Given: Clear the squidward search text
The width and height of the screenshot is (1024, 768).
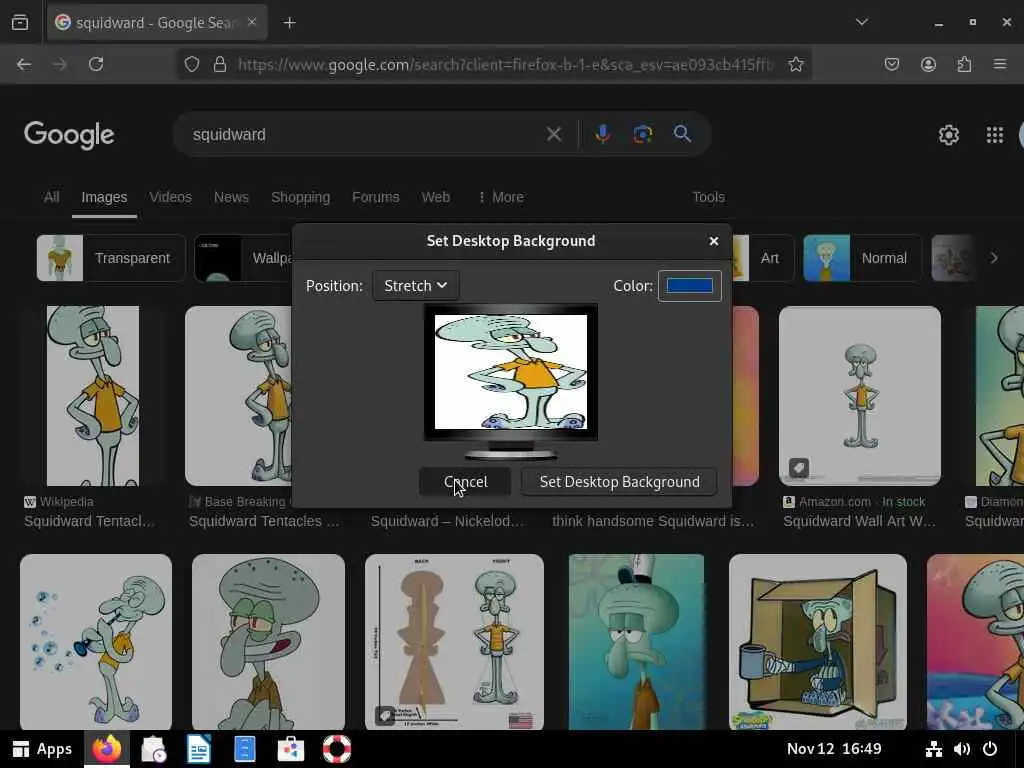Looking at the screenshot, I should pyautogui.click(x=554, y=135).
